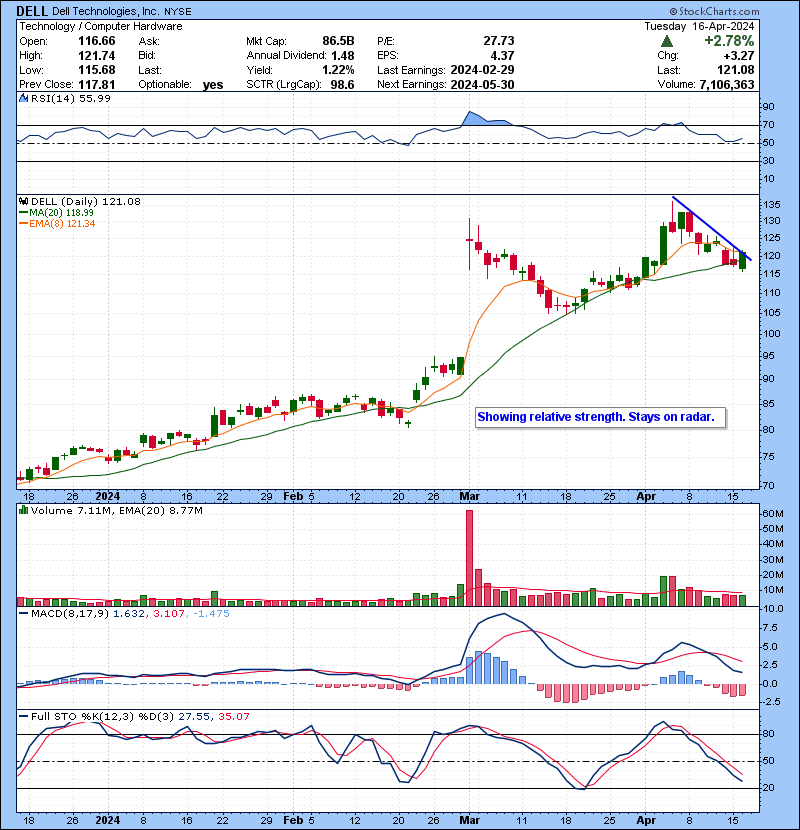Click the EMA(8) 121.34 legend entry

(x=57, y=223)
